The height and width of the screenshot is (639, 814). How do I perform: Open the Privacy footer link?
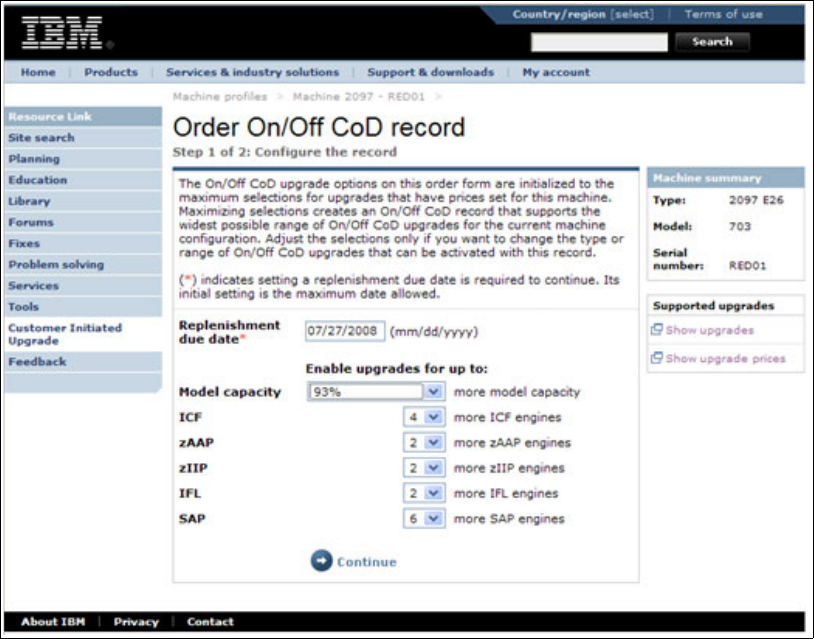pyautogui.click(x=136, y=621)
